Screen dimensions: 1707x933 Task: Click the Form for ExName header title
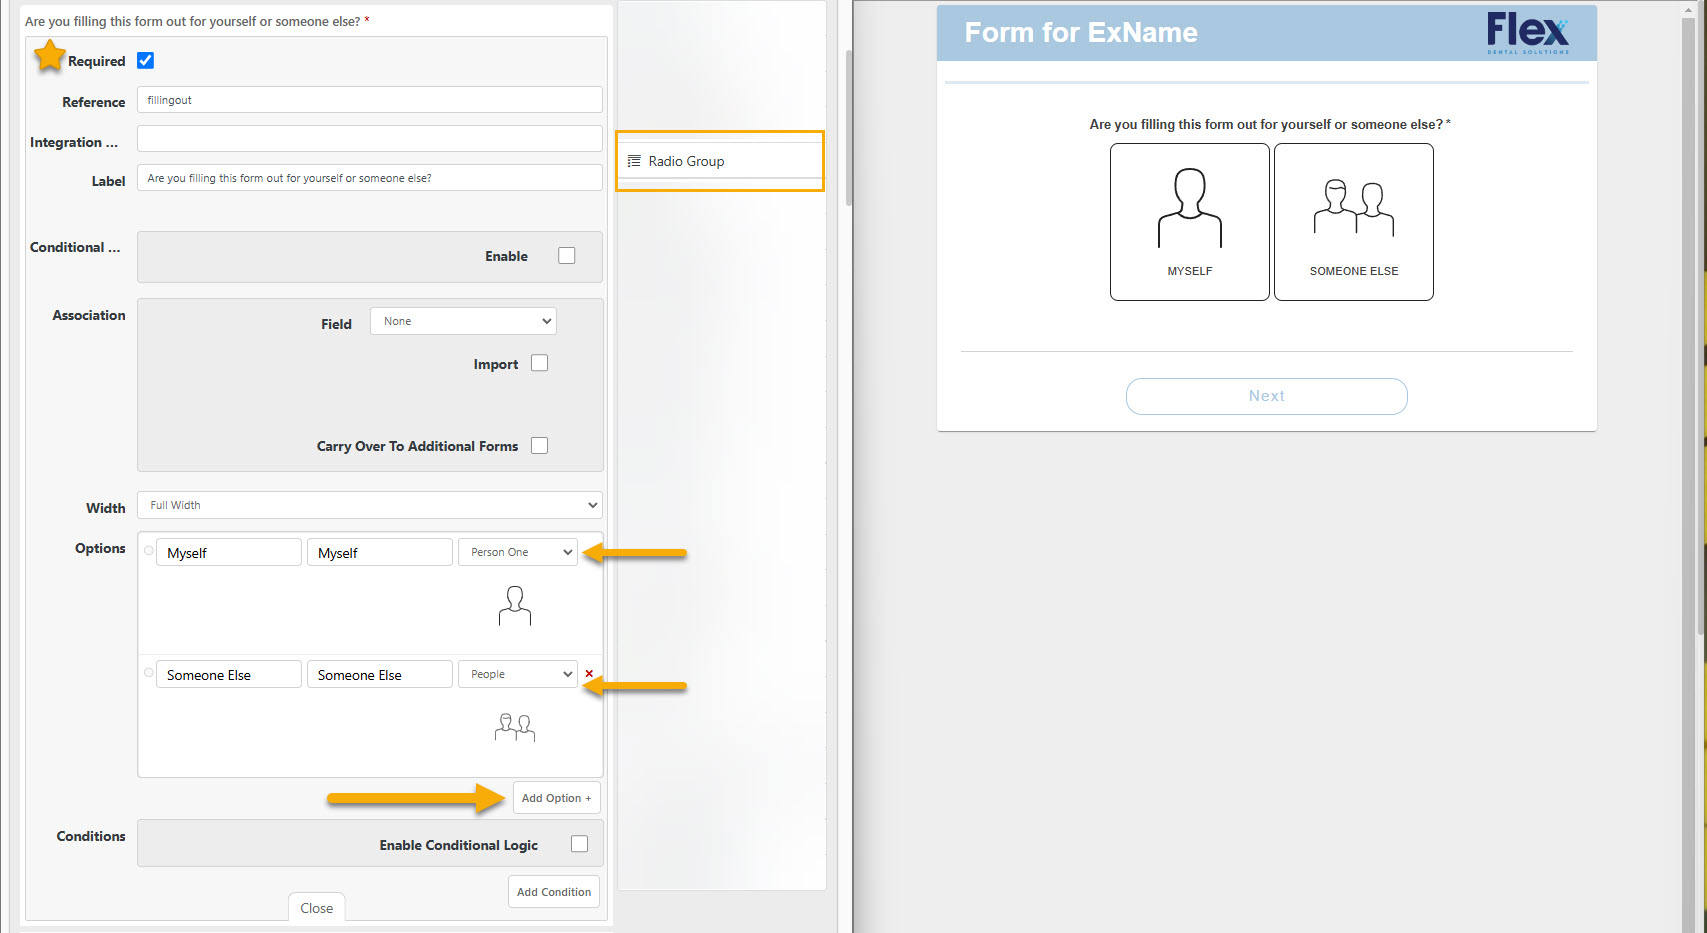point(1081,33)
